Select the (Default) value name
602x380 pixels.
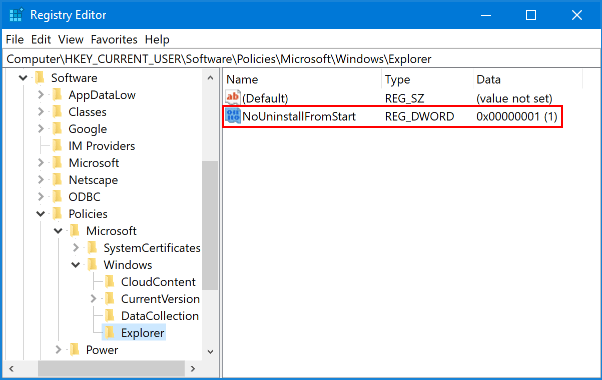click(265, 98)
